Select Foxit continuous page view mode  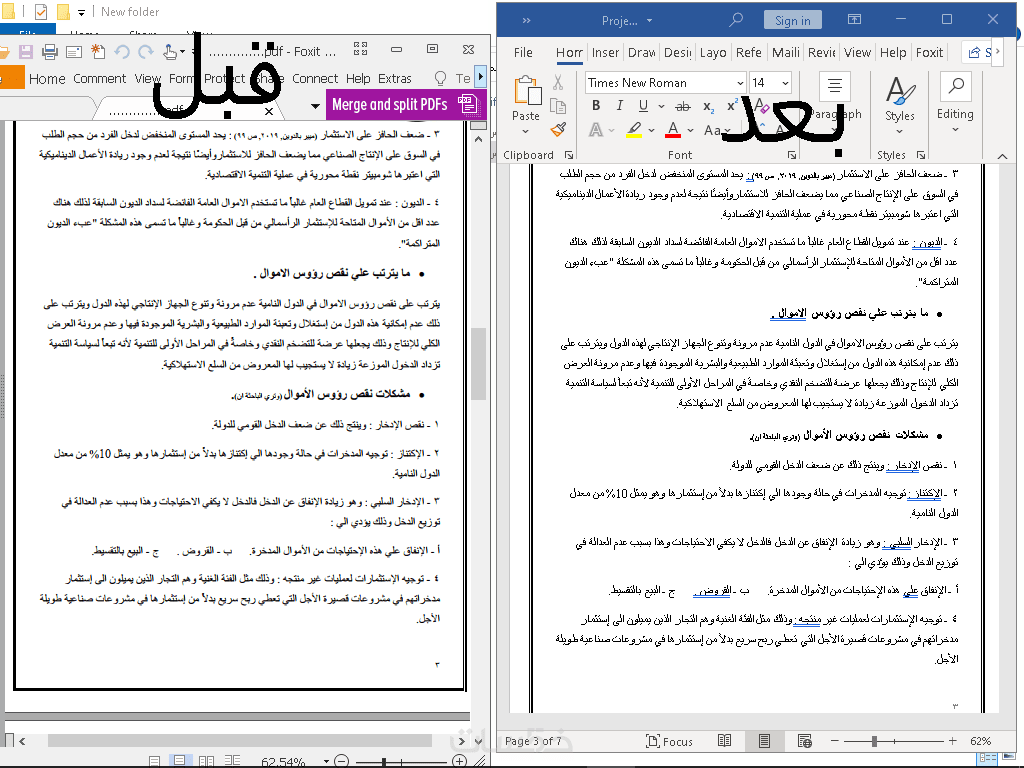(x=179, y=761)
